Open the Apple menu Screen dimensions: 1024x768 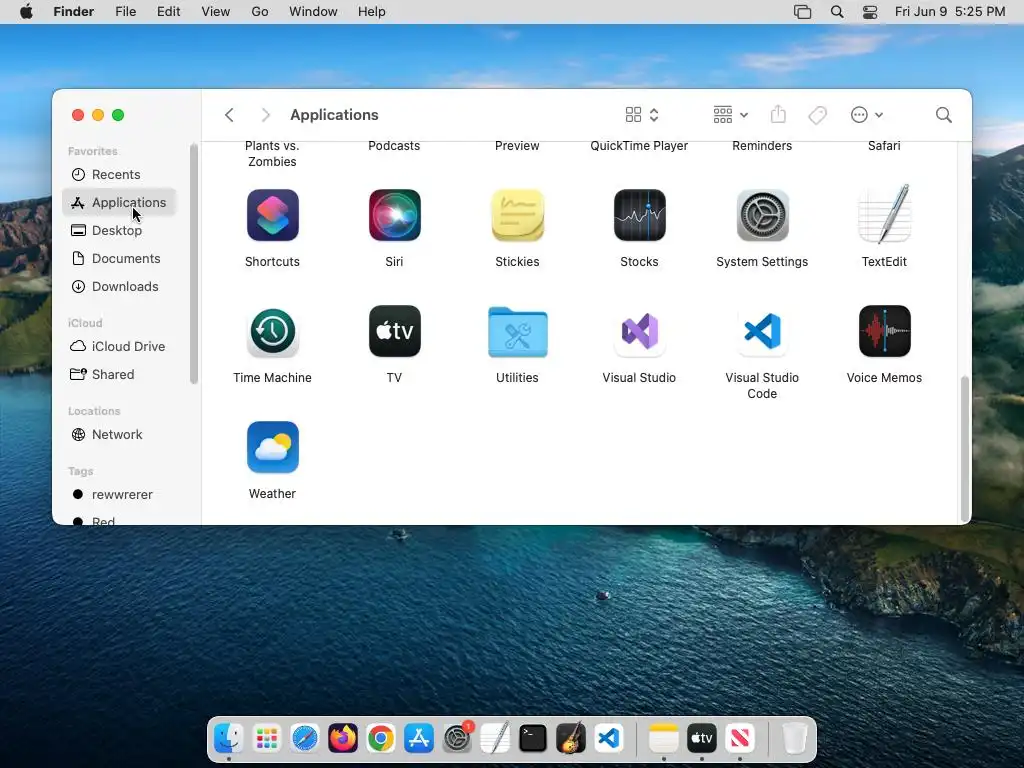click(26, 12)
